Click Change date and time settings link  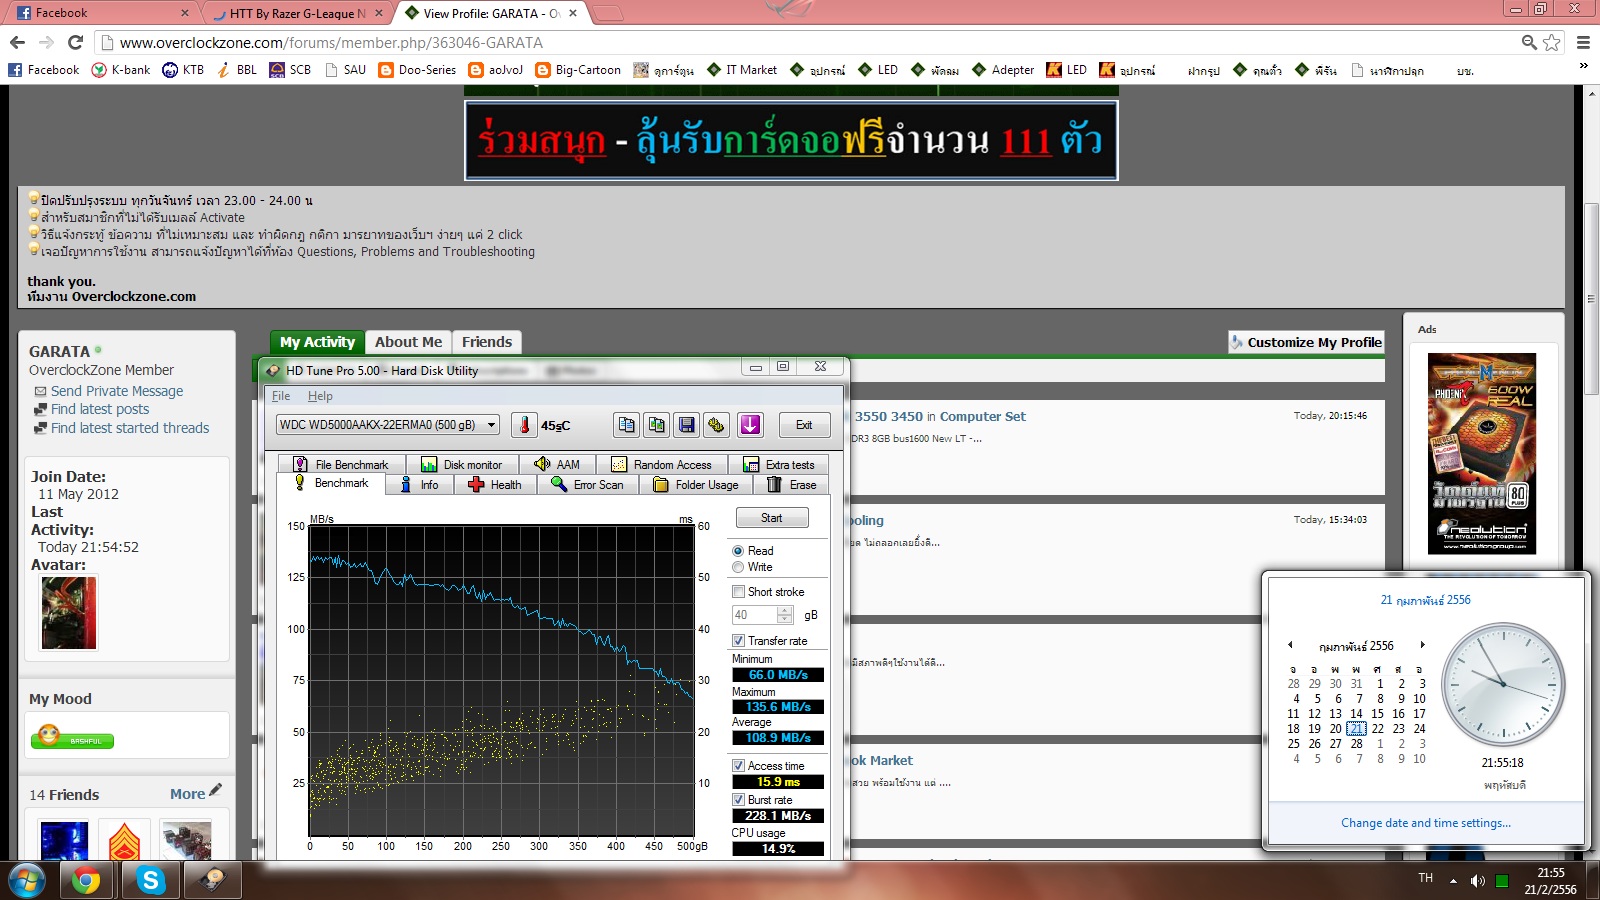click(x=1425, y=823)
